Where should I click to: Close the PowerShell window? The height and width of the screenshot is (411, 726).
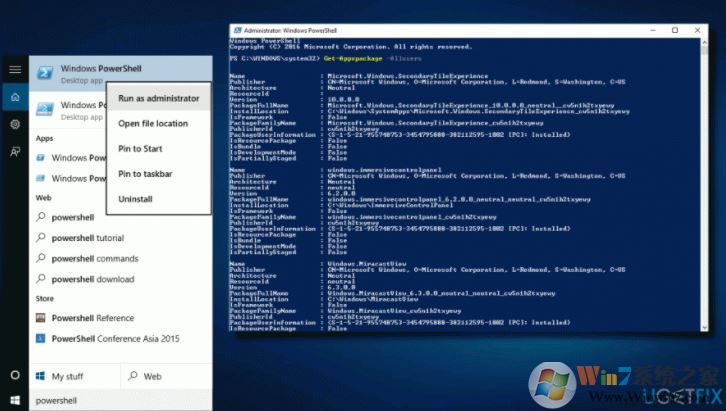click(697, 30)
